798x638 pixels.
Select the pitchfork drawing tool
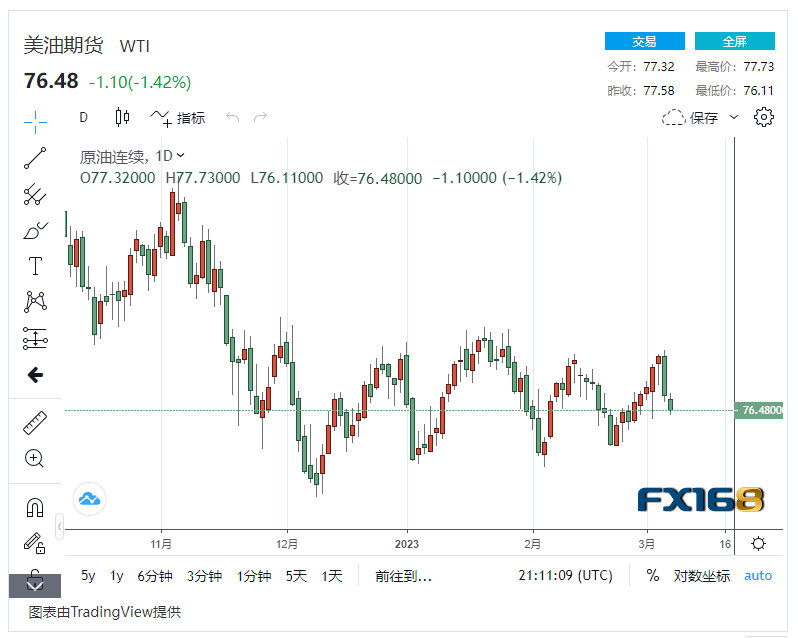tap(35, 194)
